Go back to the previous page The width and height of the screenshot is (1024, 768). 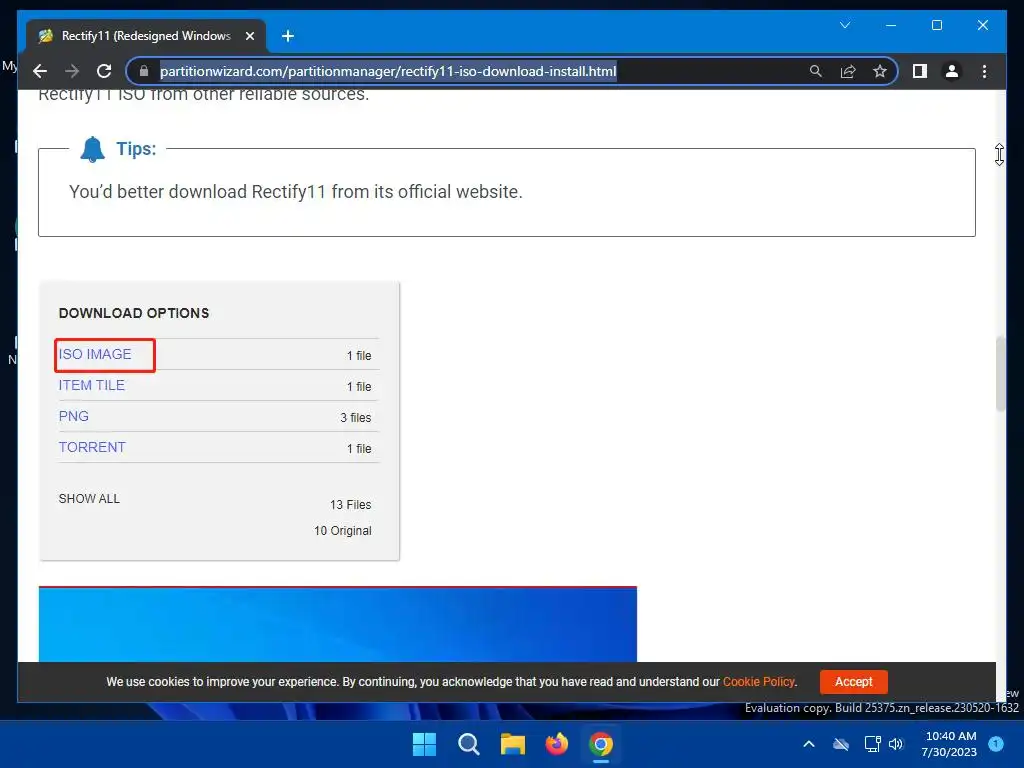[x=40, y=71]
